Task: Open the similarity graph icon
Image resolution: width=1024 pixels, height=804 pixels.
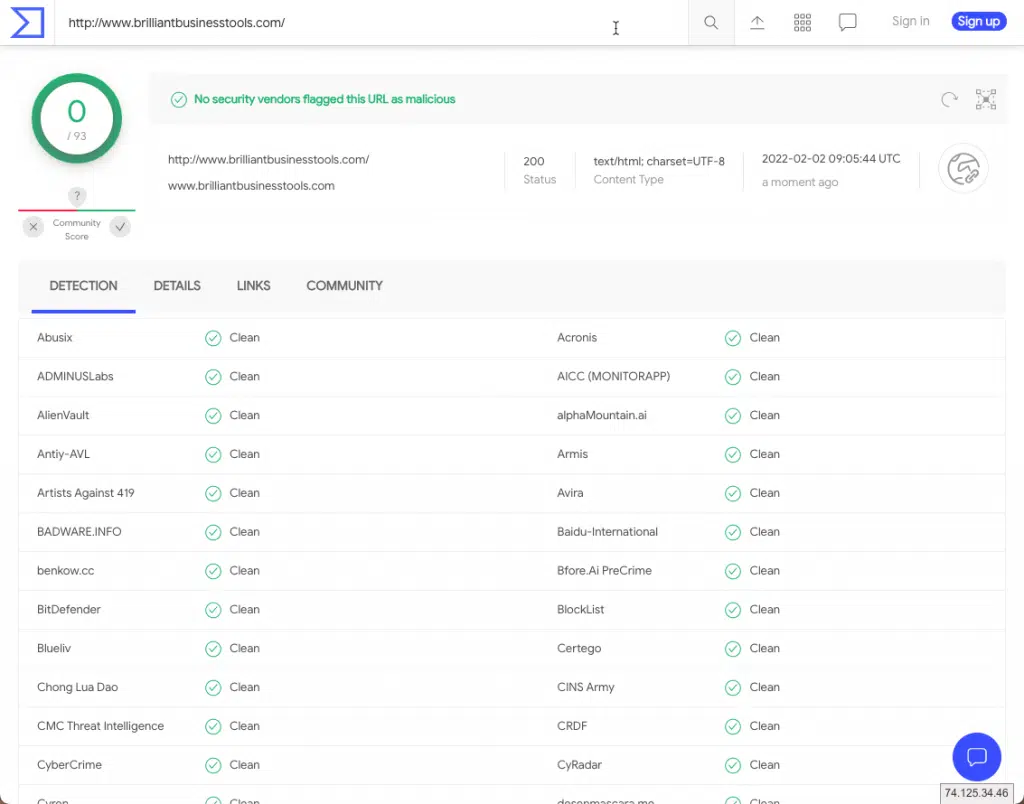Action: [985, 99]
